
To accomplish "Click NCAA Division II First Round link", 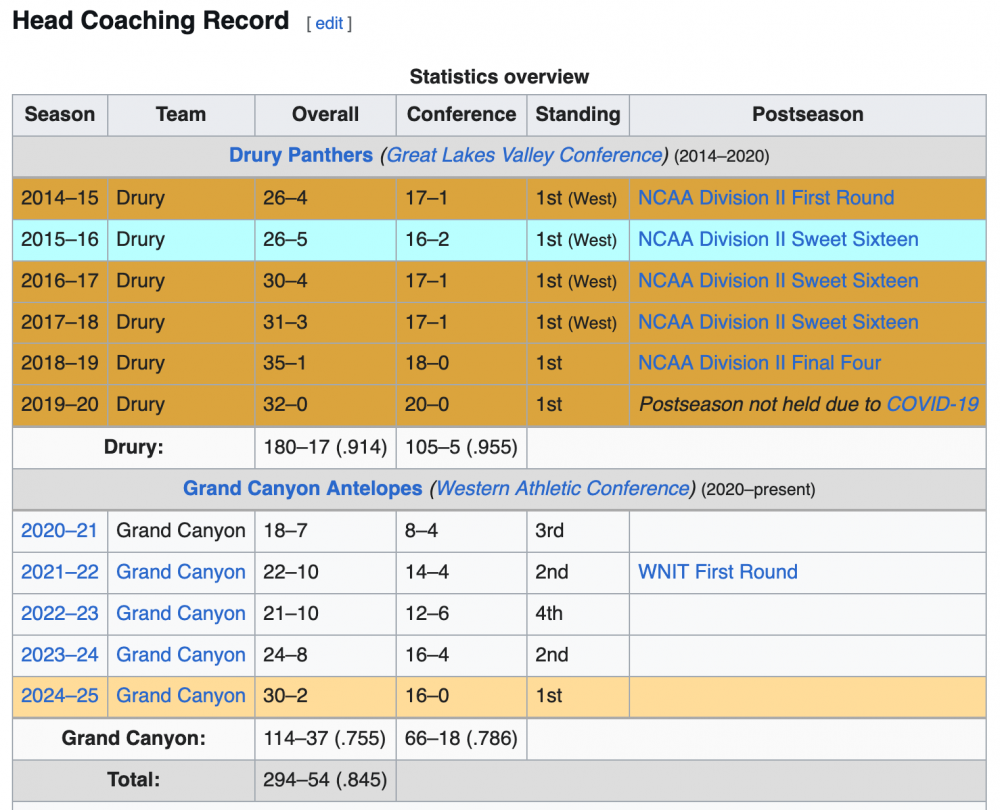I will pyautogui.click(x=766, y=198).
